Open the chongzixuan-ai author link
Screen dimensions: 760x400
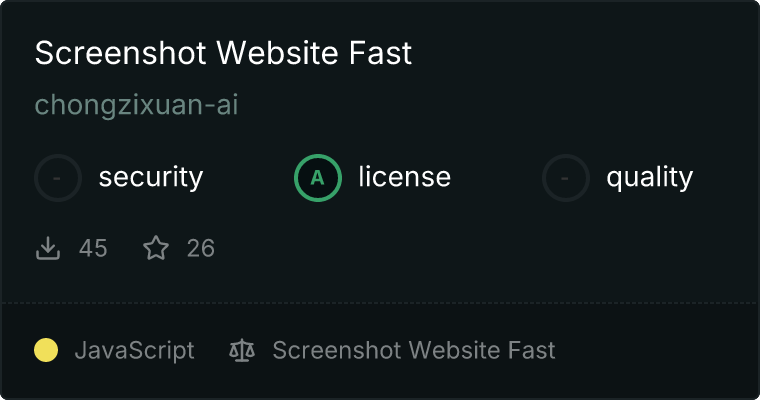click(x=136, y=105)
